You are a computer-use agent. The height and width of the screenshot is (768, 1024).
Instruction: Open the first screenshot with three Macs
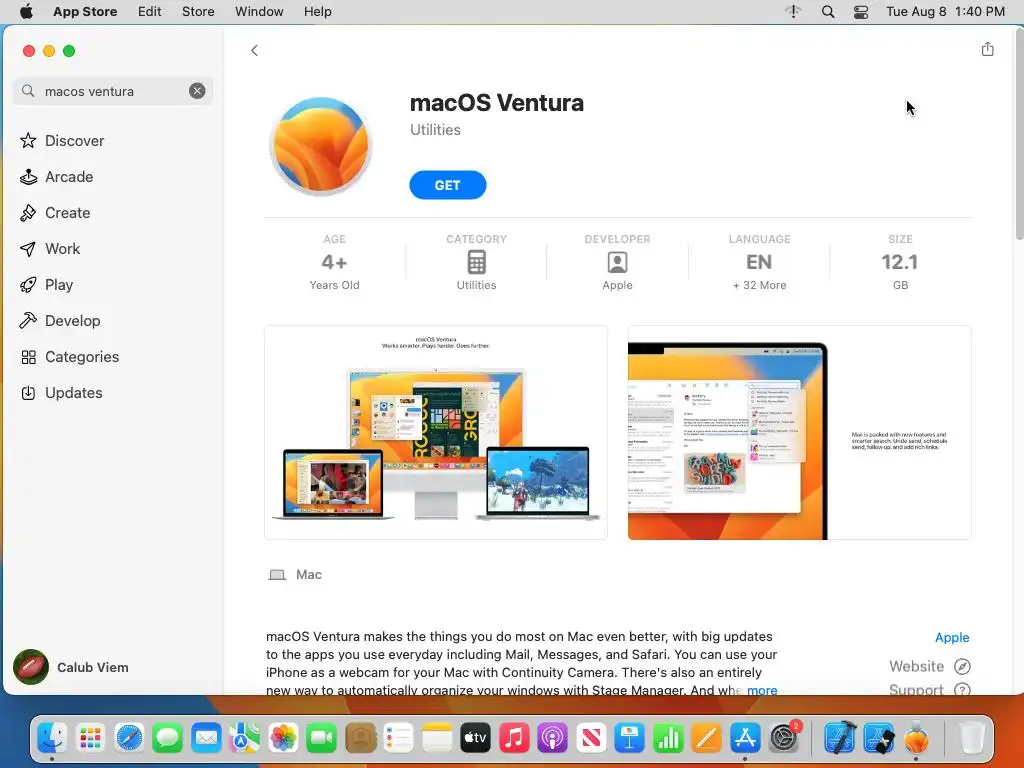coord(436,432)
